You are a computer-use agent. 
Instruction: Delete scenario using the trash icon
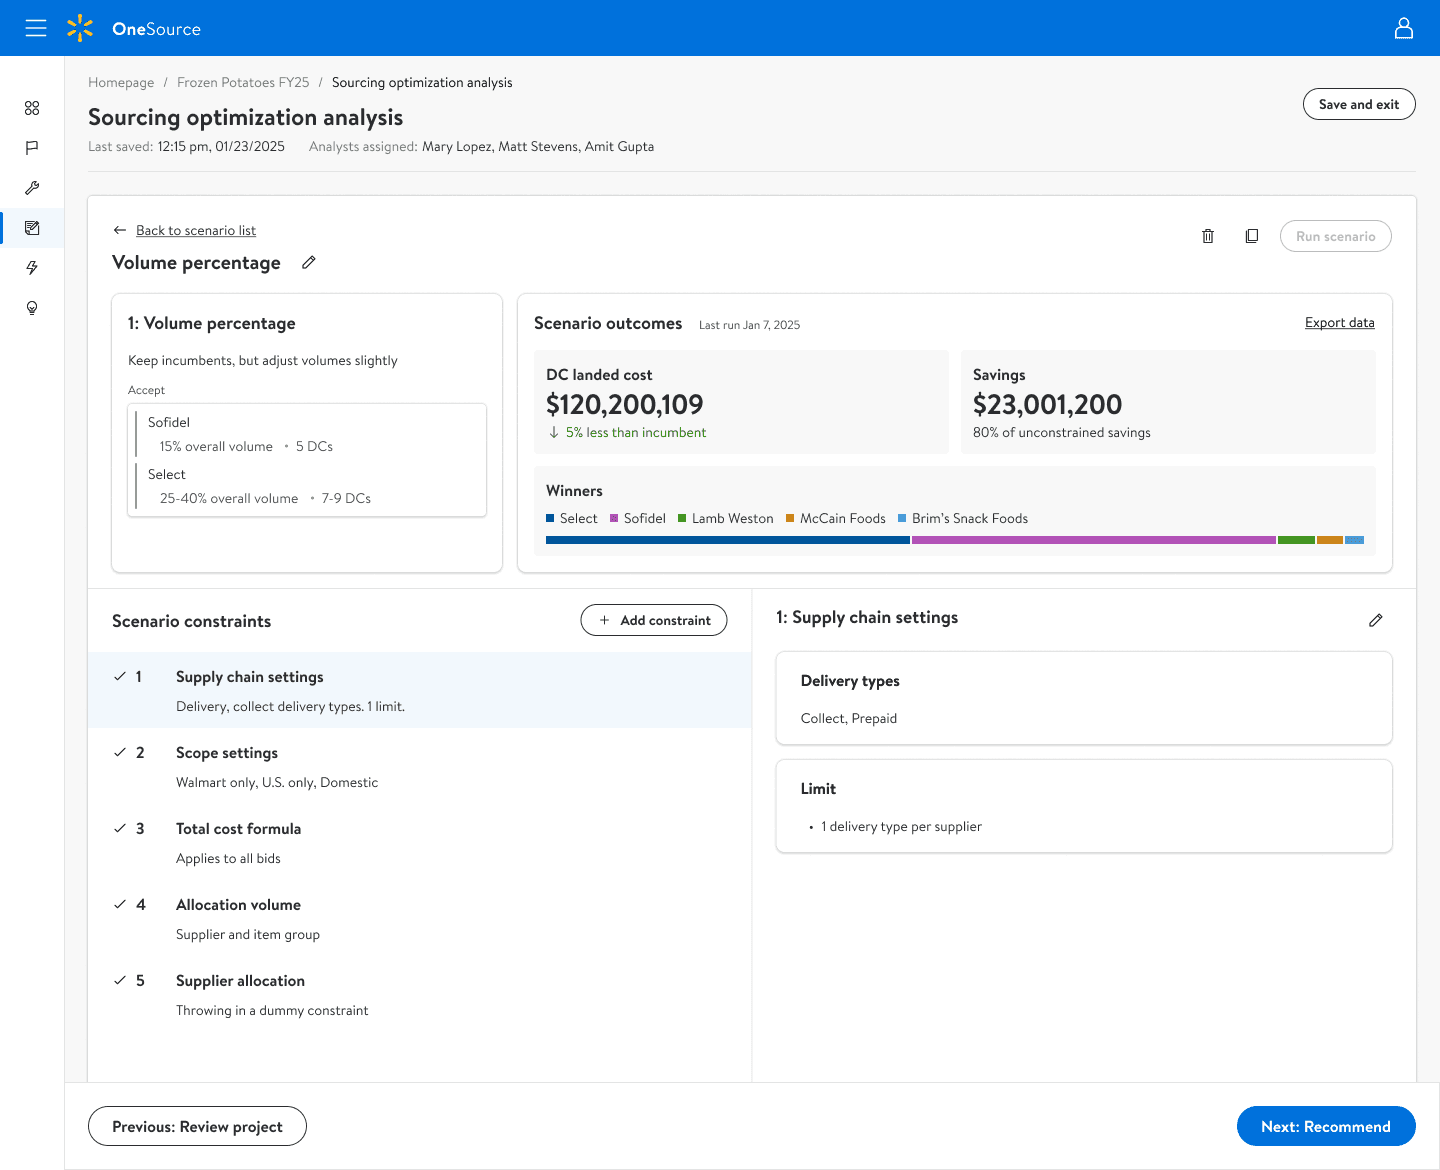point(1208,236)
